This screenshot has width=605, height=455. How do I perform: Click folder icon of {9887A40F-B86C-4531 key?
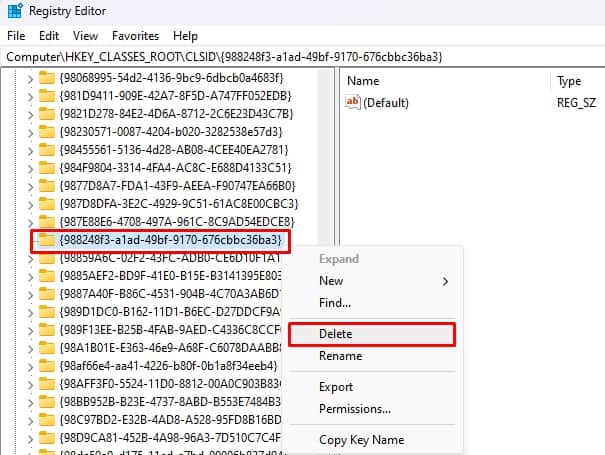click(x=47, y=294)
